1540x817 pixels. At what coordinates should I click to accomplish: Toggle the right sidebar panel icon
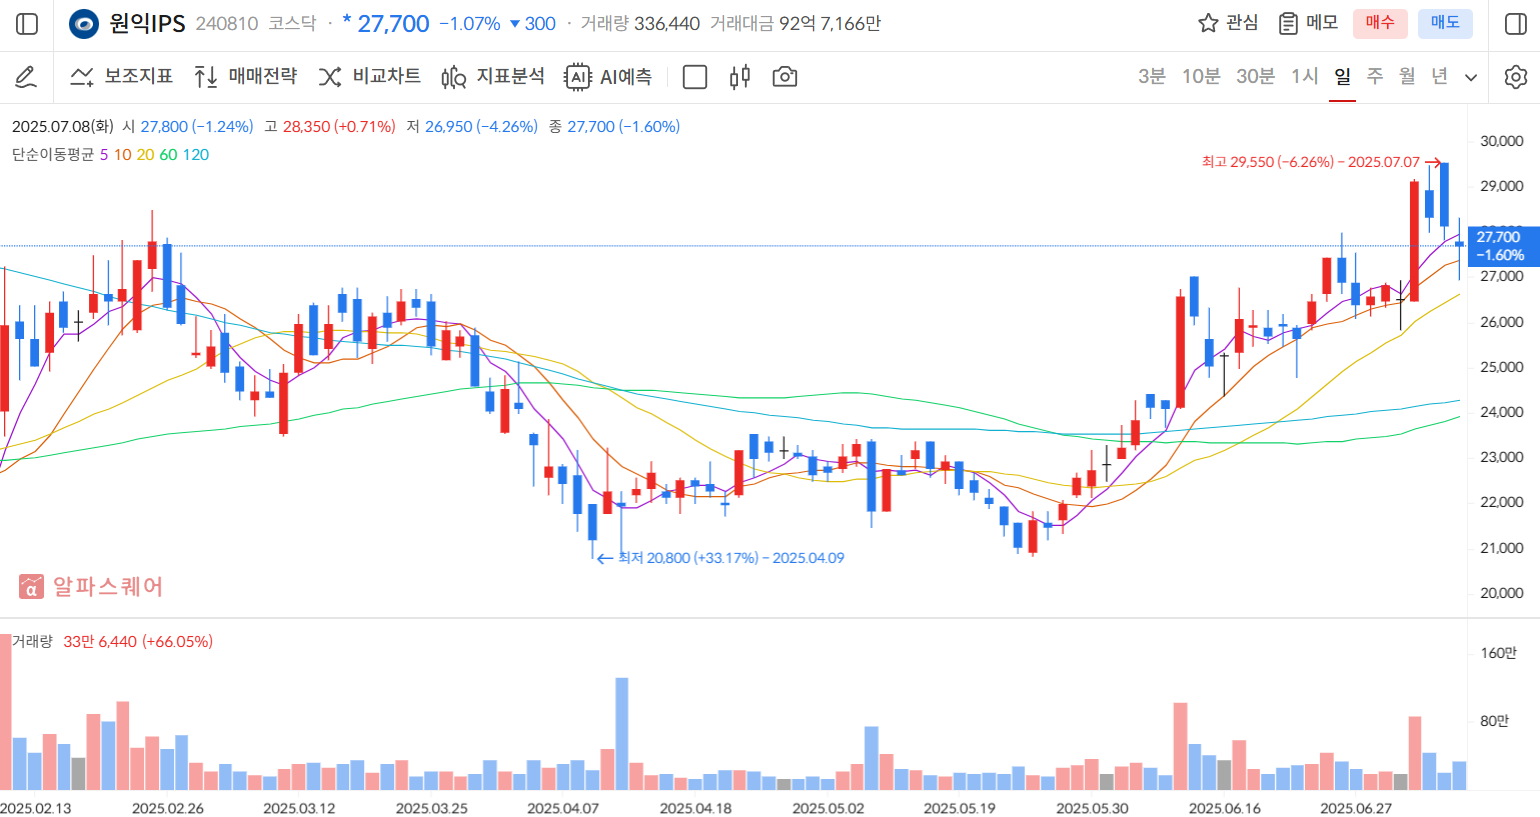1515,24
